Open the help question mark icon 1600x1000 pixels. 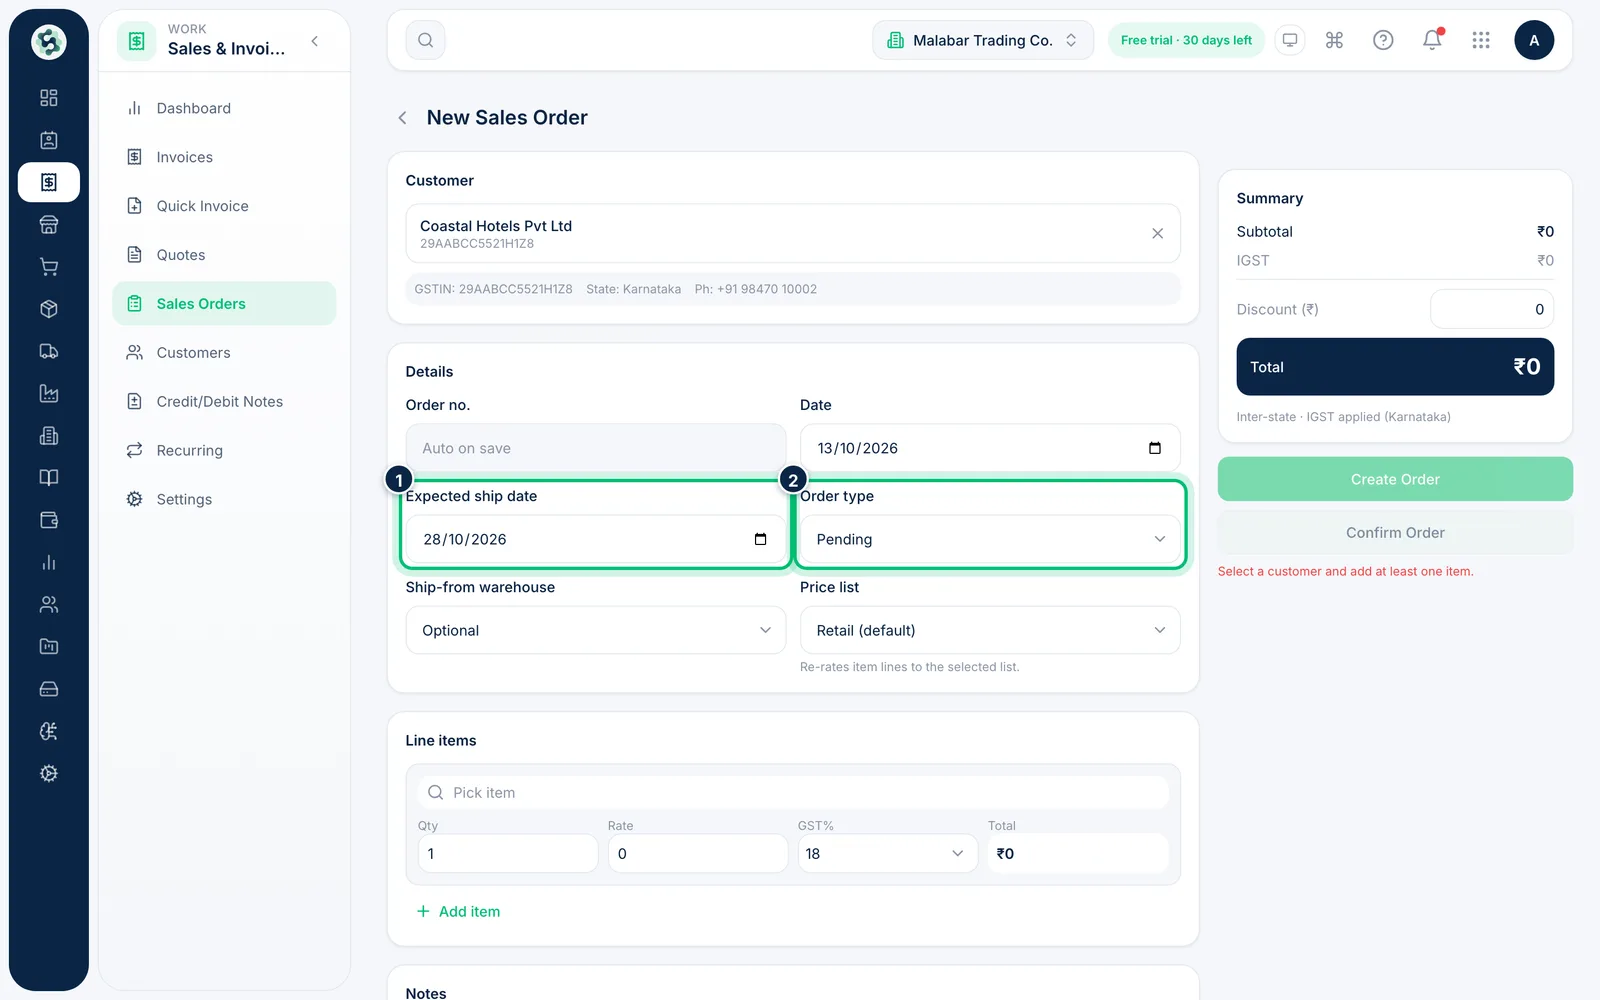coord(1383,40)
